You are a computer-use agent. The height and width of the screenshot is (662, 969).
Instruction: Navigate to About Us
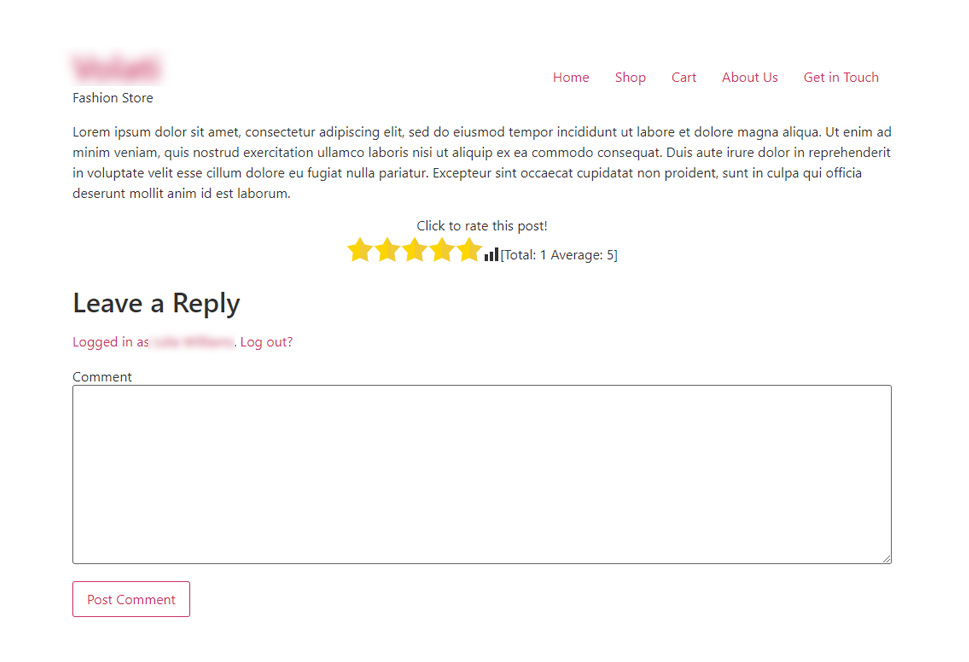pos(750,77)
